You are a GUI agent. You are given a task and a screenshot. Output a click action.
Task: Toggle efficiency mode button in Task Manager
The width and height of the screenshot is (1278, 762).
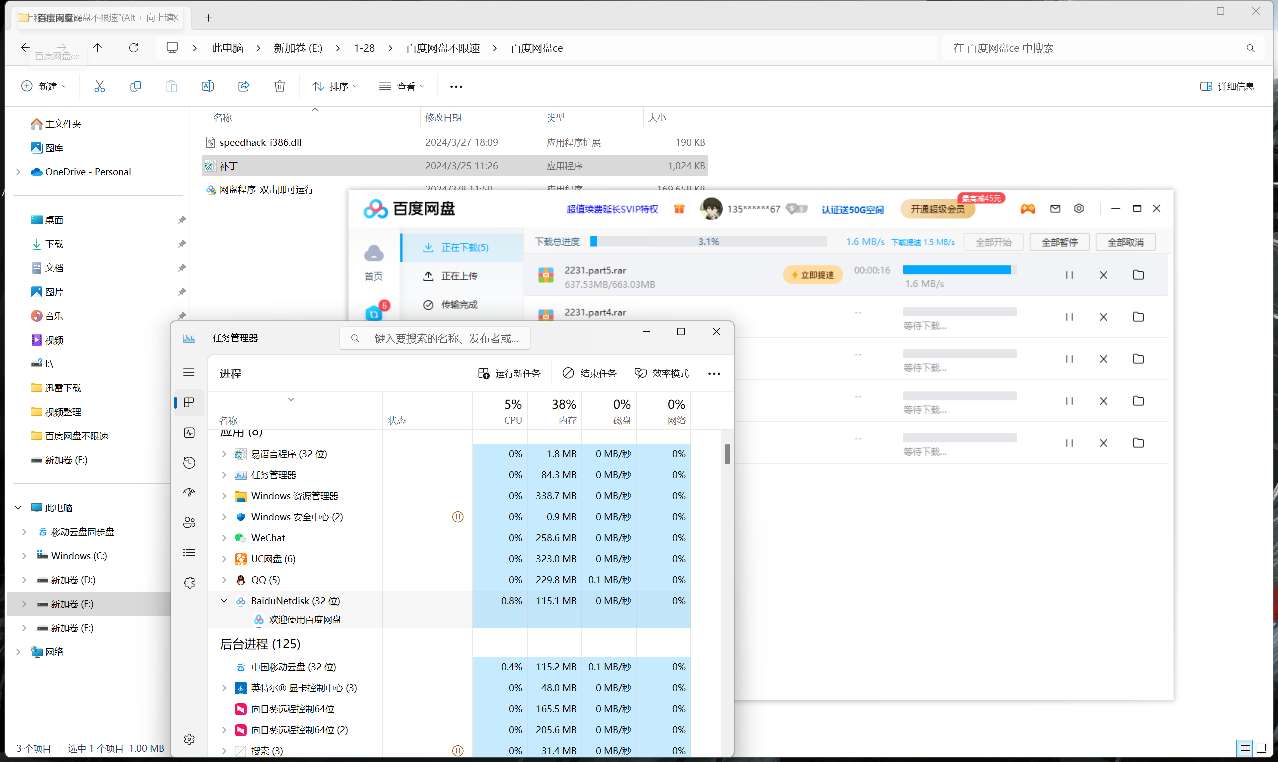[x=662, y=373]
